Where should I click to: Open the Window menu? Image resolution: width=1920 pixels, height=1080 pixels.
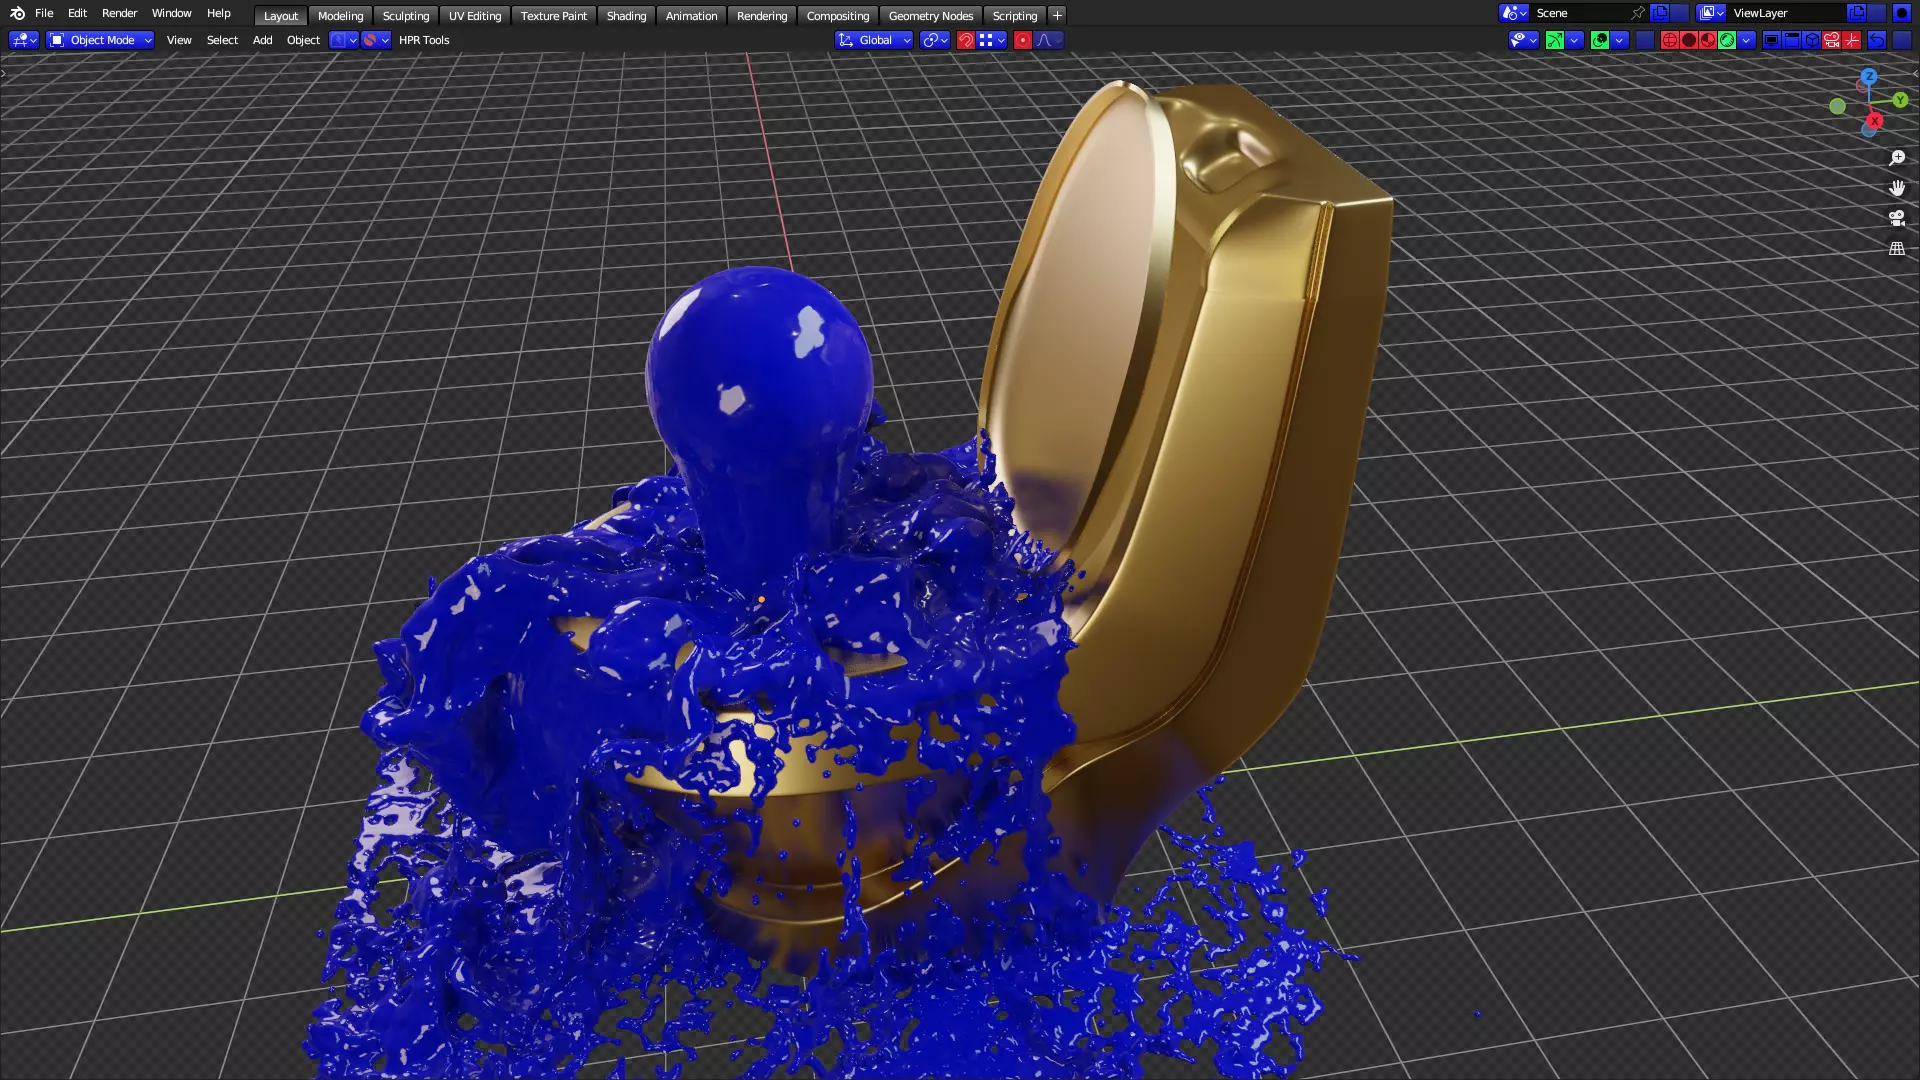[171, 13]
